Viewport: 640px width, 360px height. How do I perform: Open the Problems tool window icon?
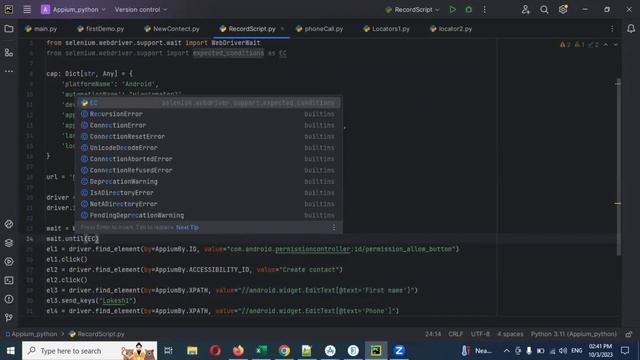(9, 299)
